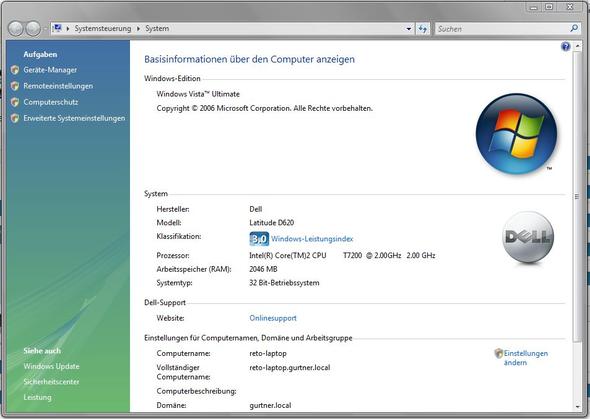Open the Dell Onlinesupport website link
The height and width of the screenshot is (419, 590).
coord(273,318)
